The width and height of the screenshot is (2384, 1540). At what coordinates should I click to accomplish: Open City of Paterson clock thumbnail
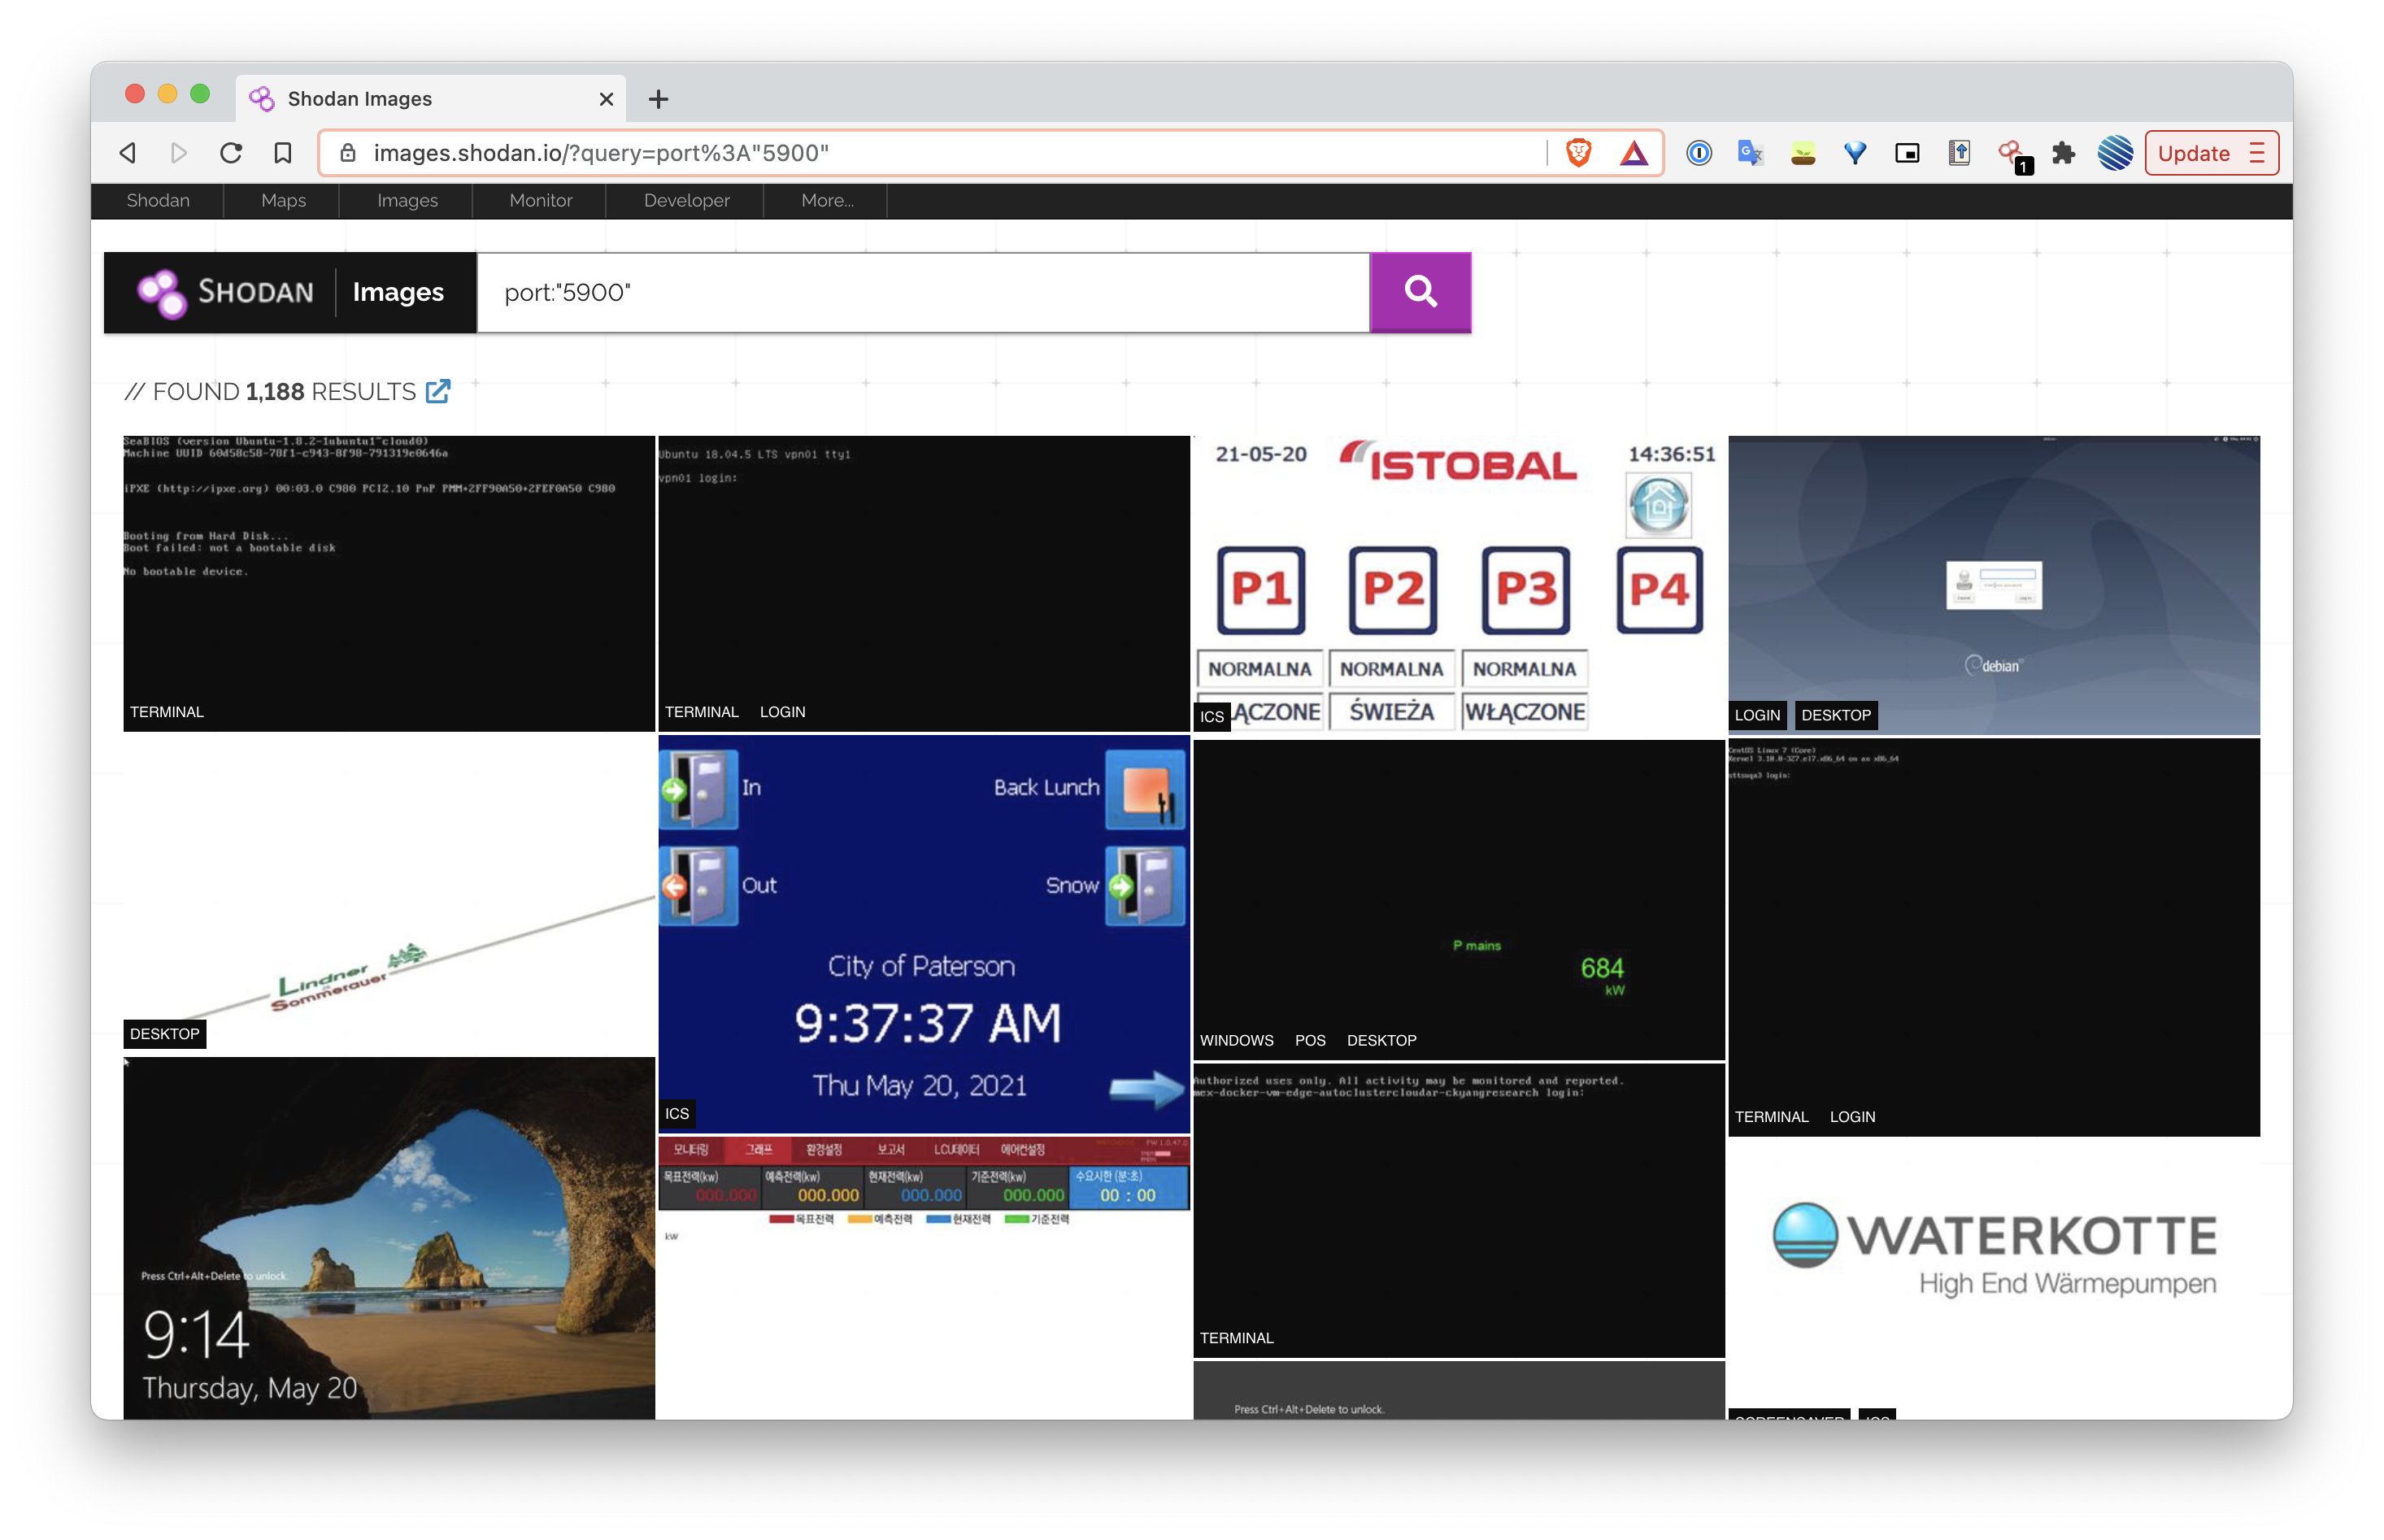coord(923,934)
